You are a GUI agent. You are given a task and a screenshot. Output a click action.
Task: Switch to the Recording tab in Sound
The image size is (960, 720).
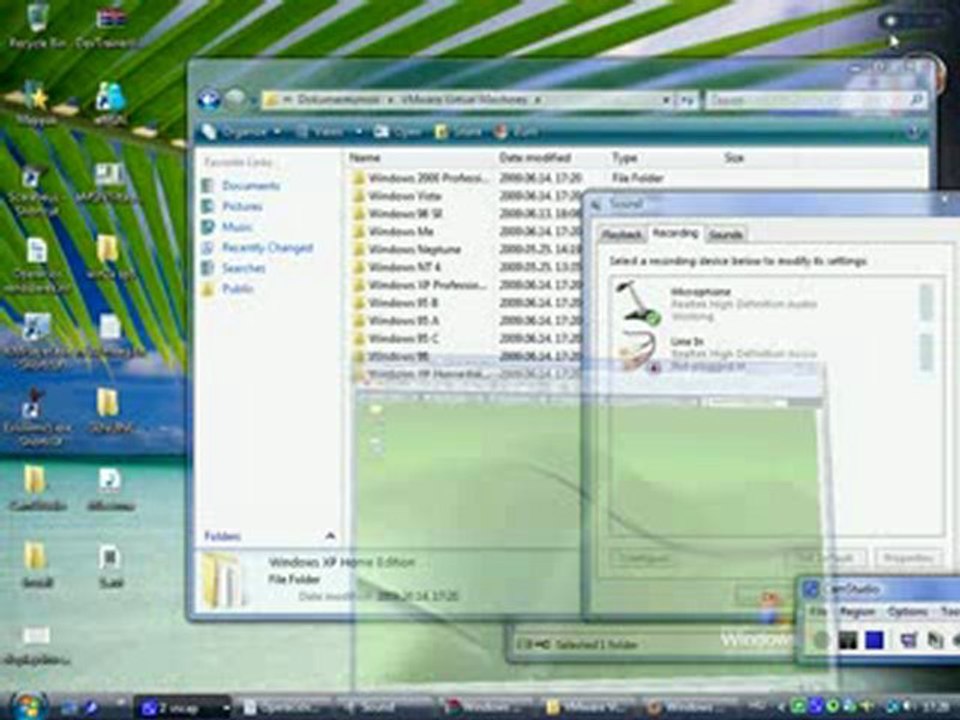tap(675, 233)
